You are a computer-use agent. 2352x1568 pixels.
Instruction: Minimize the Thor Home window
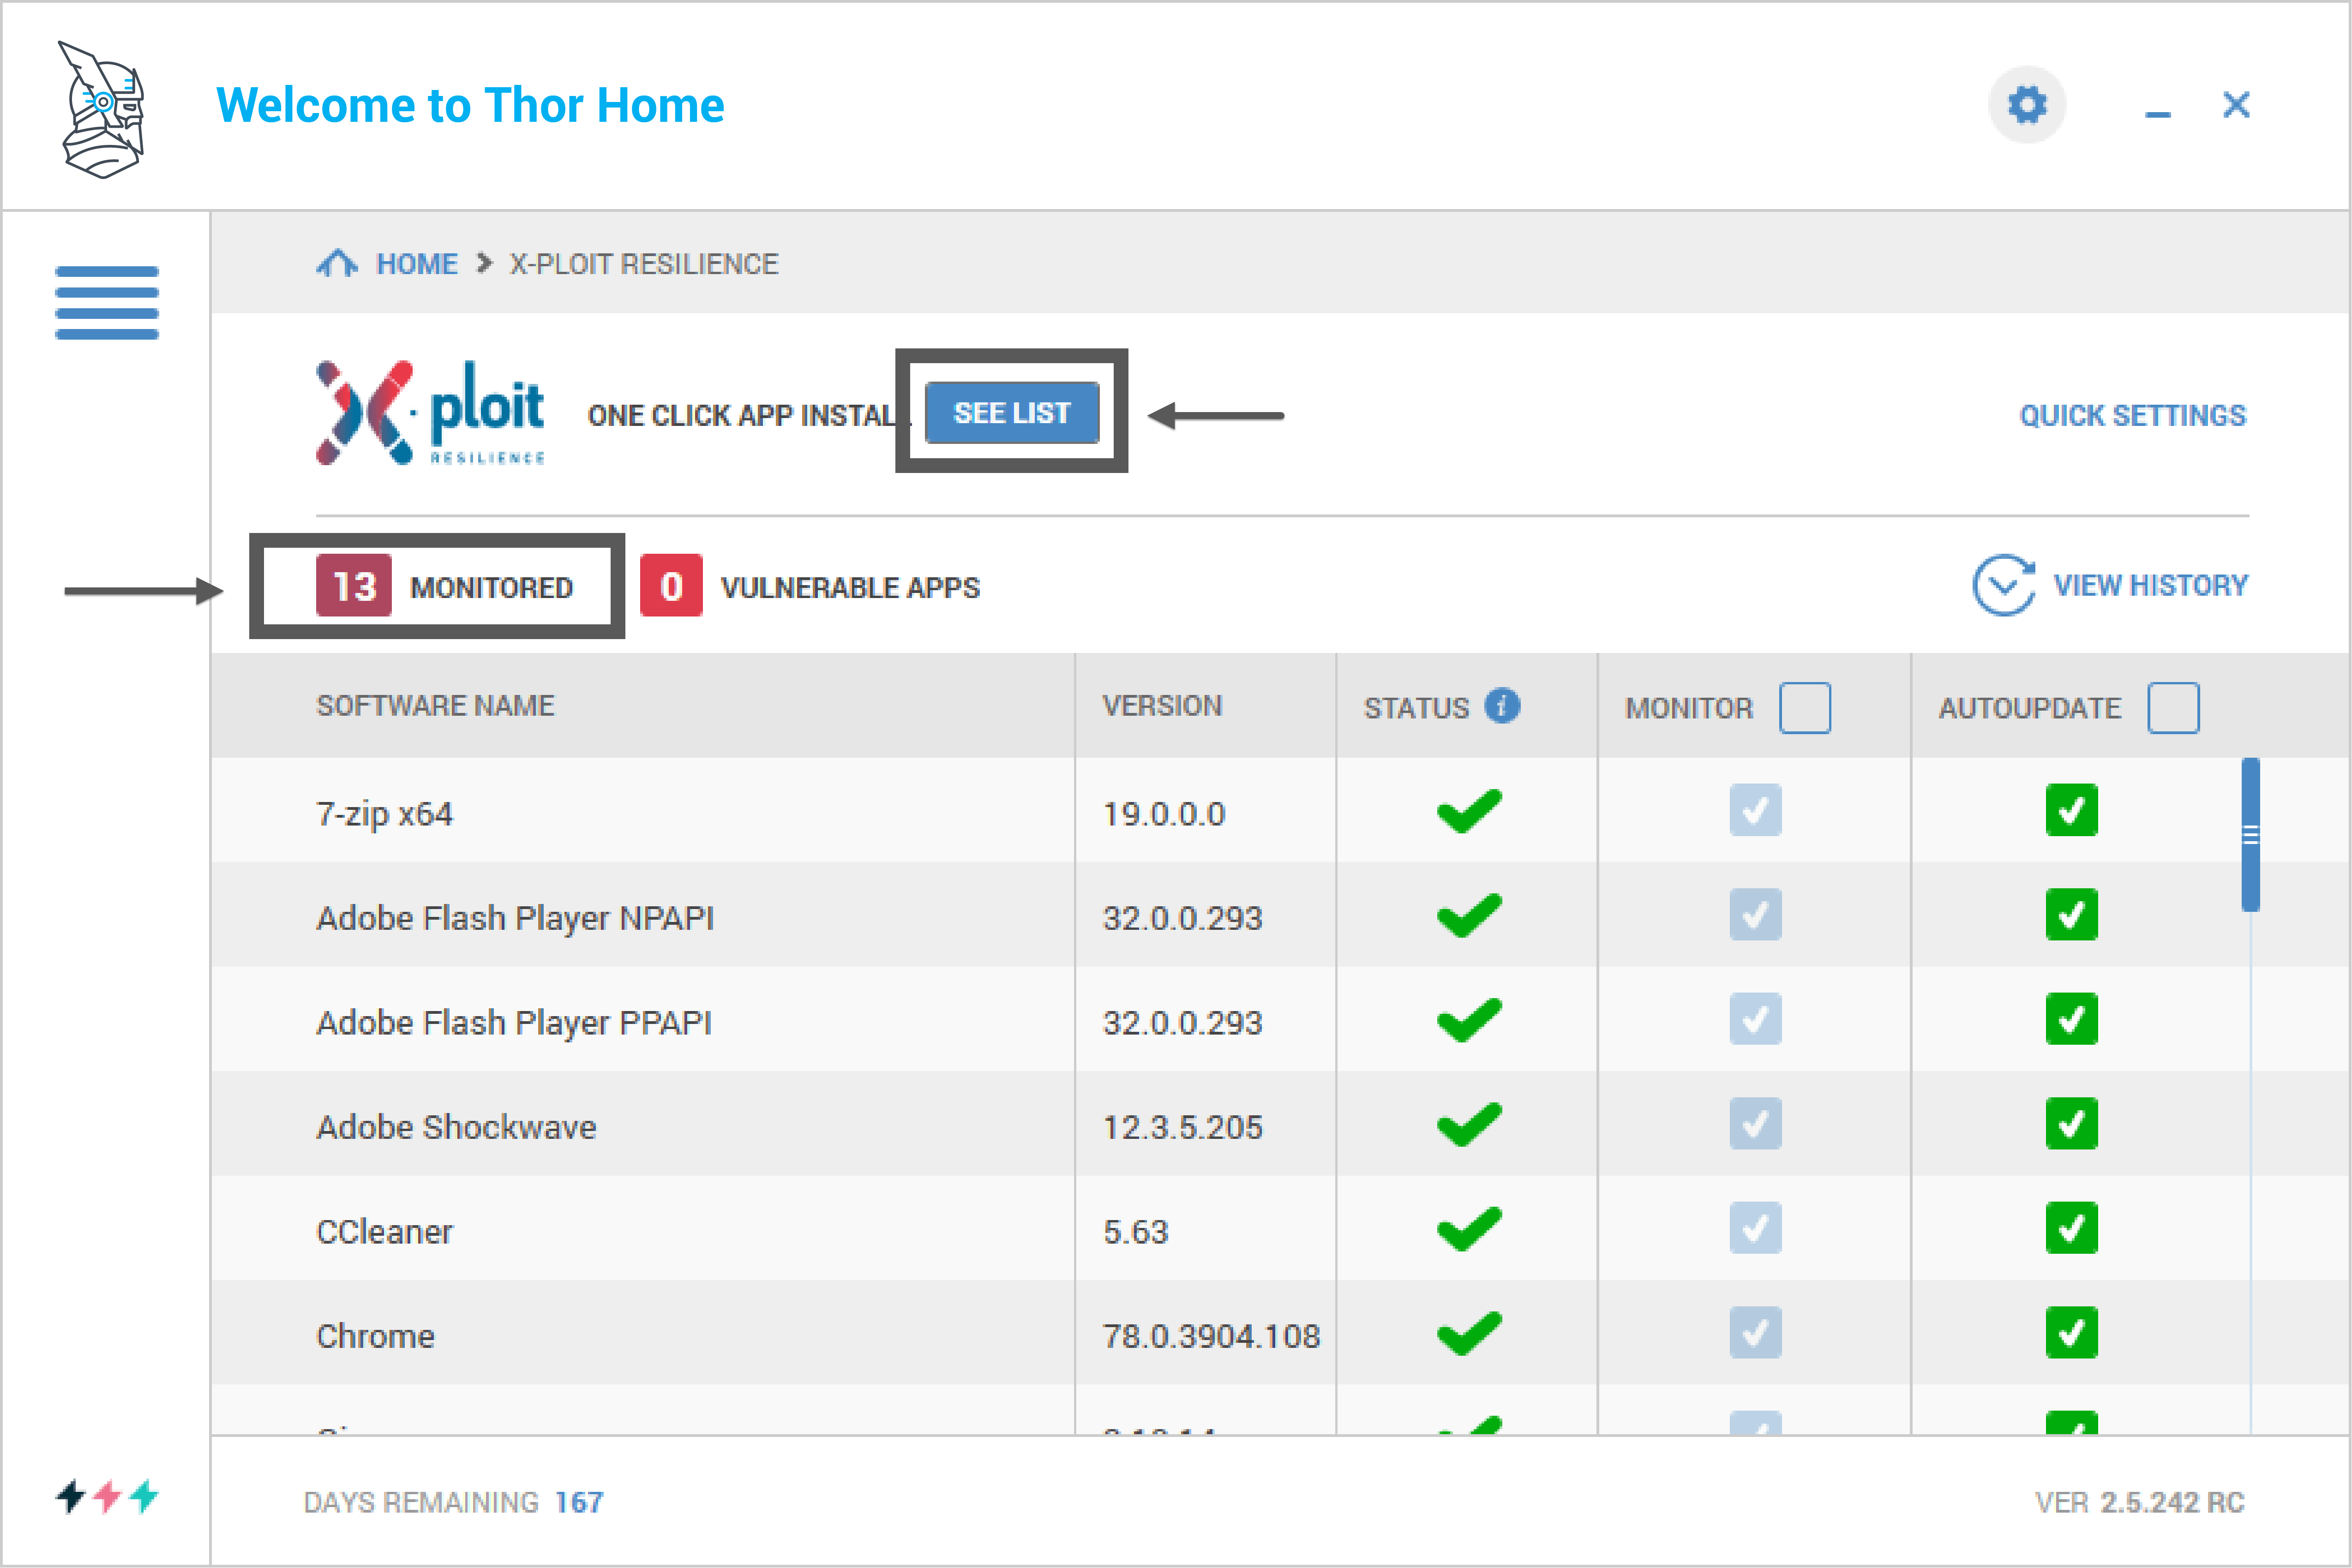click(2158, 114)
